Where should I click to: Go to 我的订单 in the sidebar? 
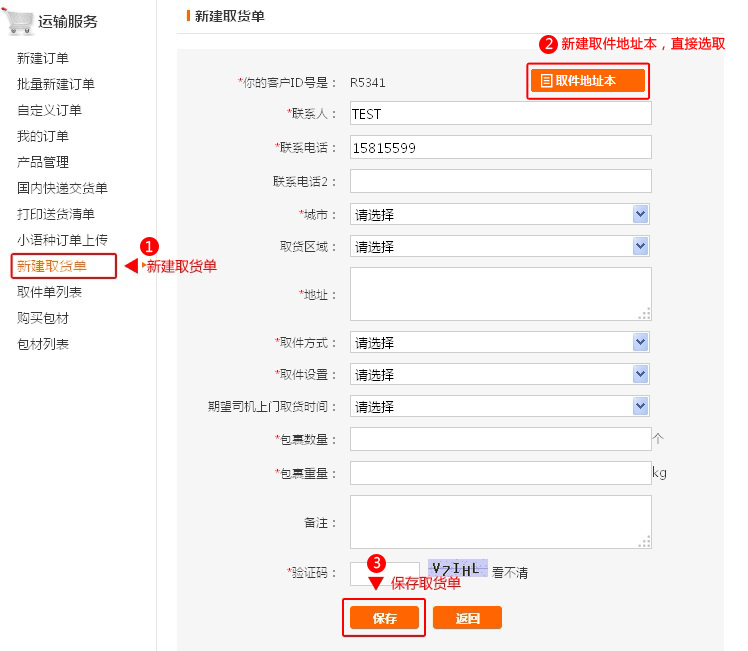click(43, 137)
